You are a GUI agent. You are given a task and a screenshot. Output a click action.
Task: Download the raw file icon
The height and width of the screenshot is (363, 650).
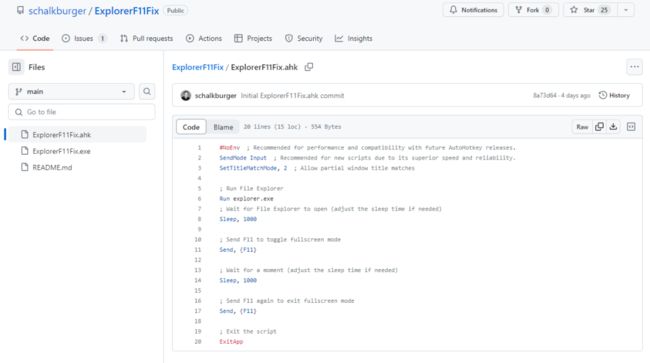tap(613, 127)
